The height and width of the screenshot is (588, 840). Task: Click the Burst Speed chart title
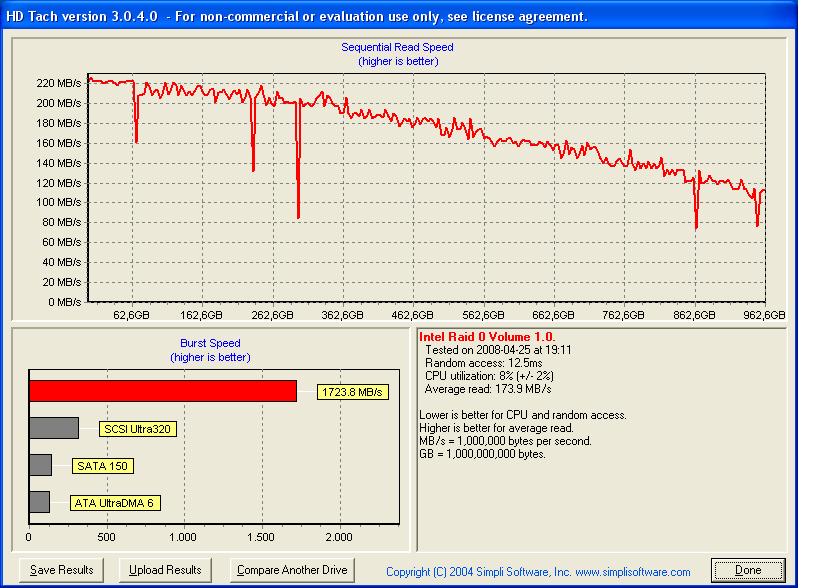point(210,343)
